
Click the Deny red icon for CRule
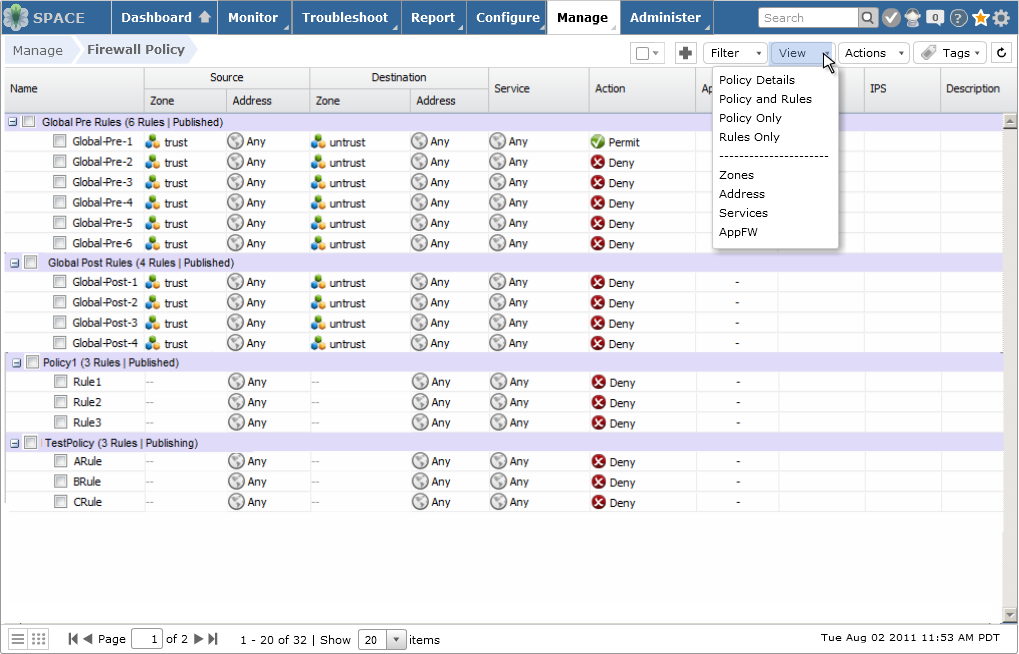599,502
